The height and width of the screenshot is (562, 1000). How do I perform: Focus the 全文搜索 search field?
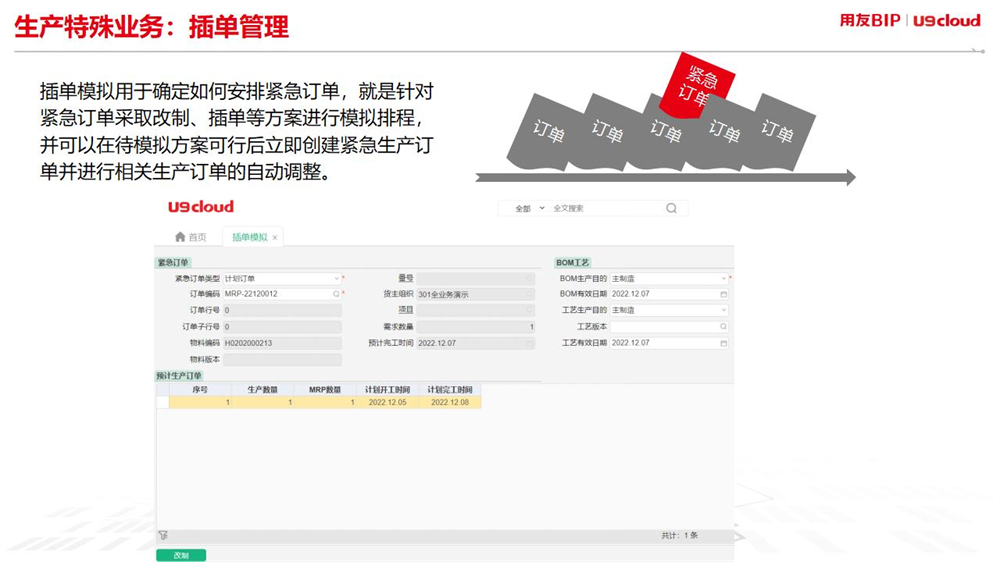coord(606,209)
